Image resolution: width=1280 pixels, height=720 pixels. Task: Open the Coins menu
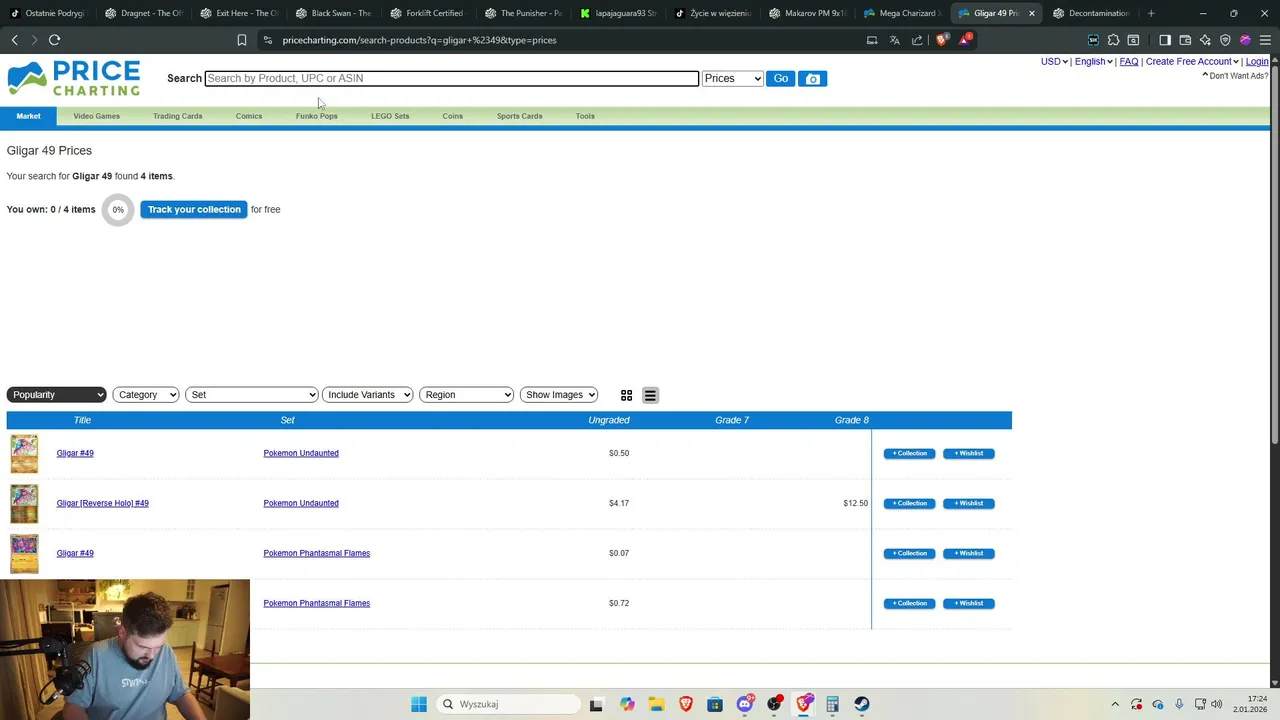pos(452,116)
